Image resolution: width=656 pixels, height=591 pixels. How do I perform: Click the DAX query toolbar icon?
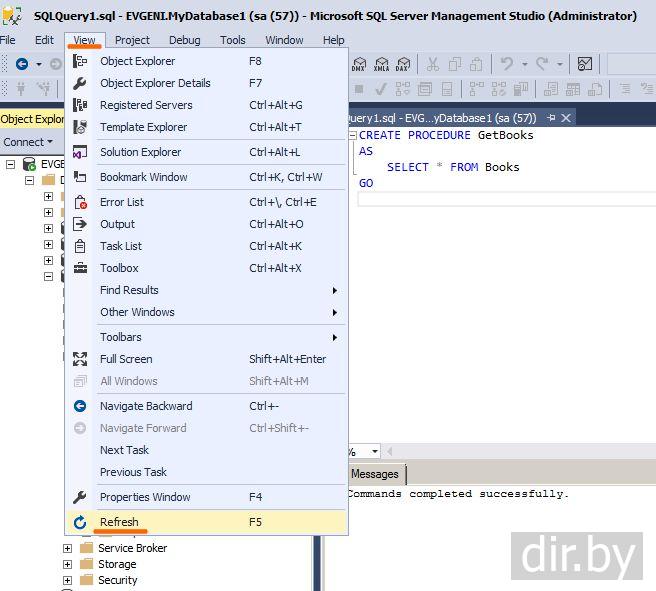point(403,64)
